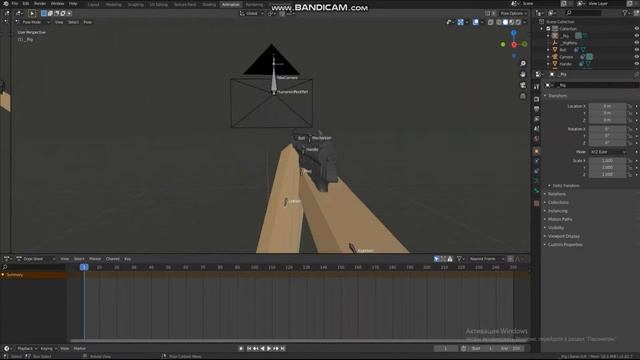This screenshot has width=640, height=360.
Task: Expand the Viewport Display panel
Action: pyautogui.click(x=563, y=236)
